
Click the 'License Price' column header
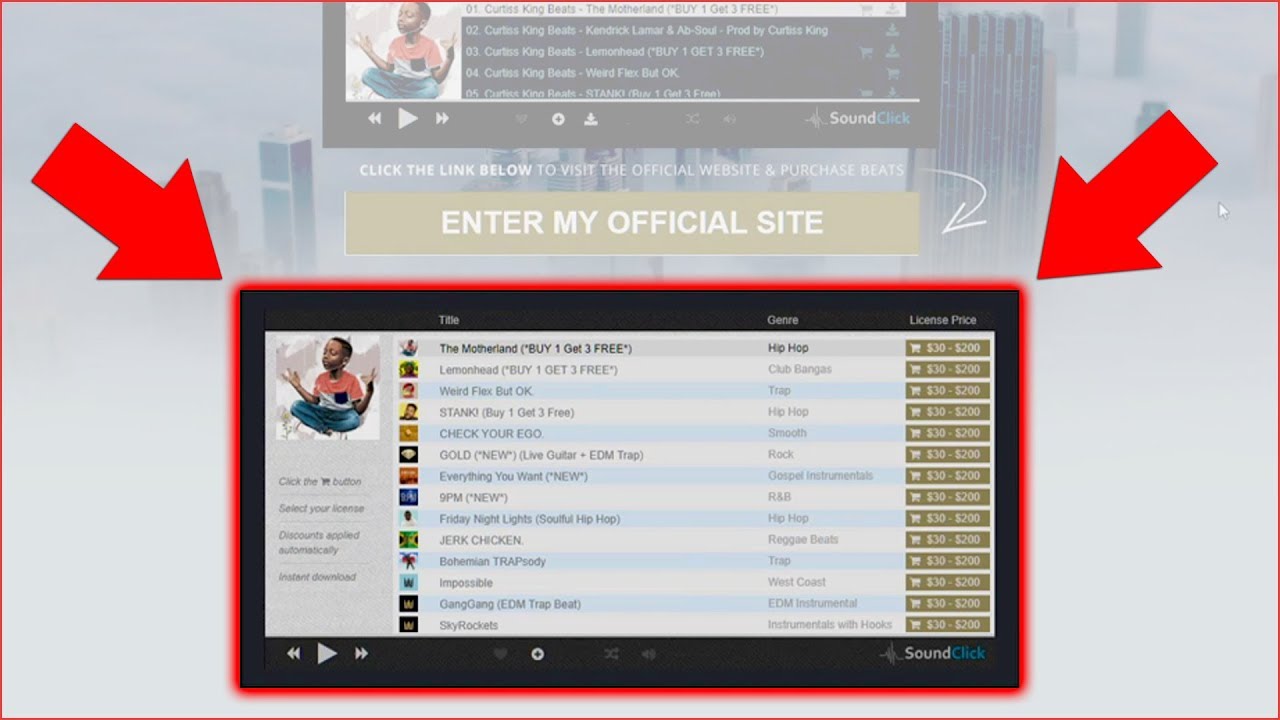pos(943,320)
